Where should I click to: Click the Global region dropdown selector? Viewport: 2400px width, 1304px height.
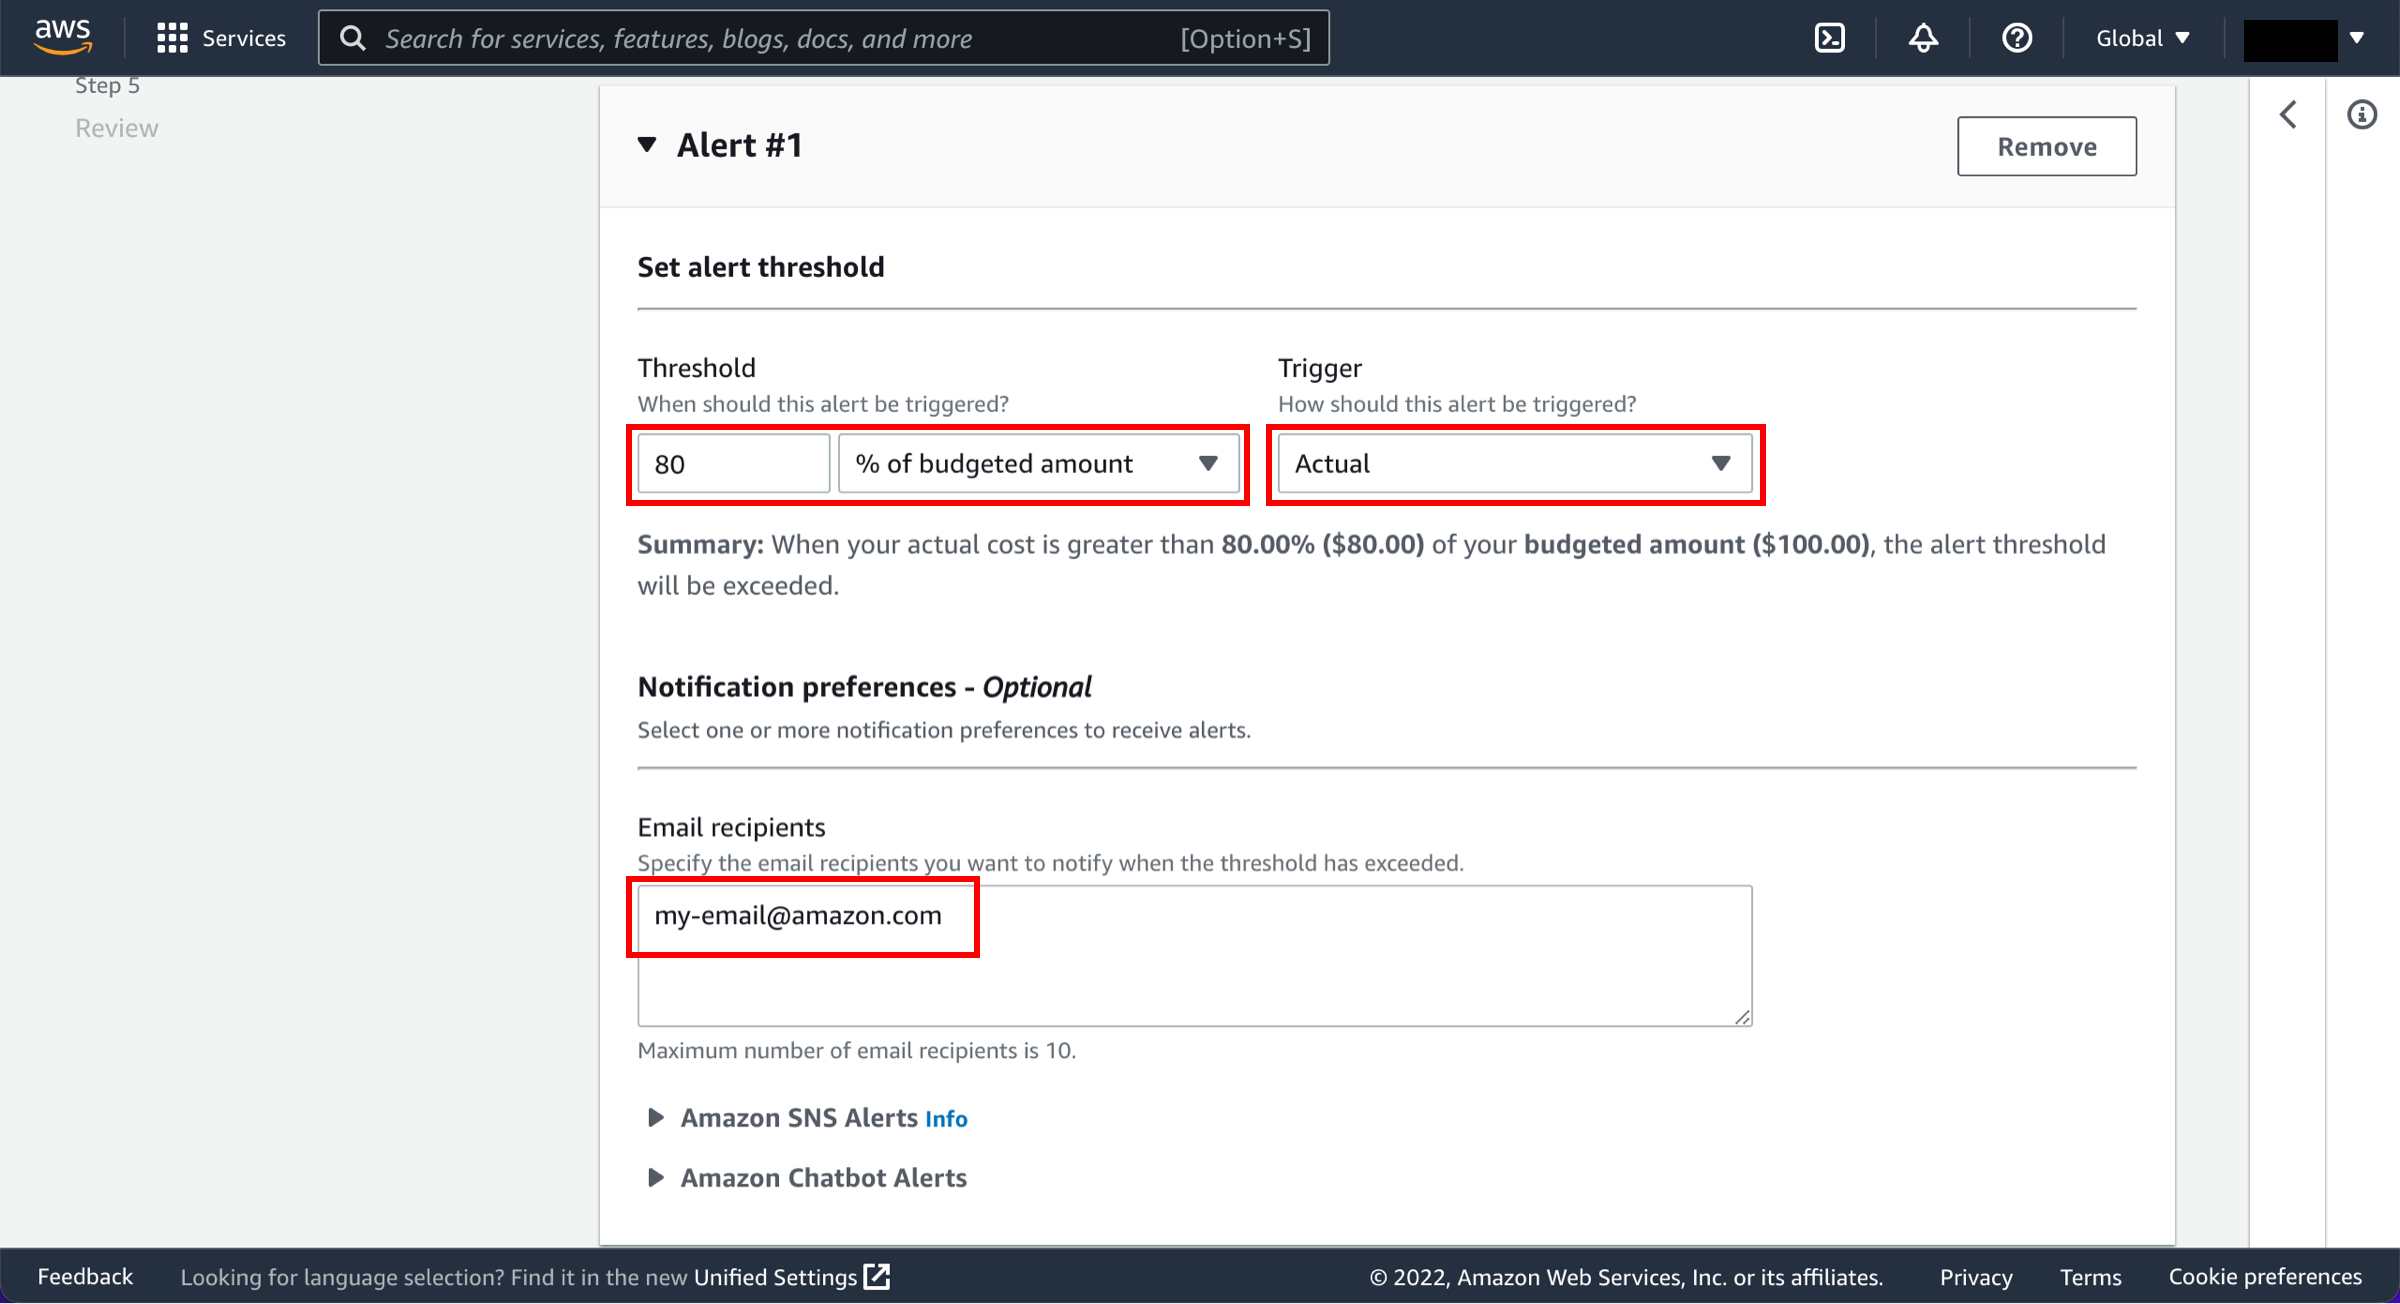tap(2145, 37)
